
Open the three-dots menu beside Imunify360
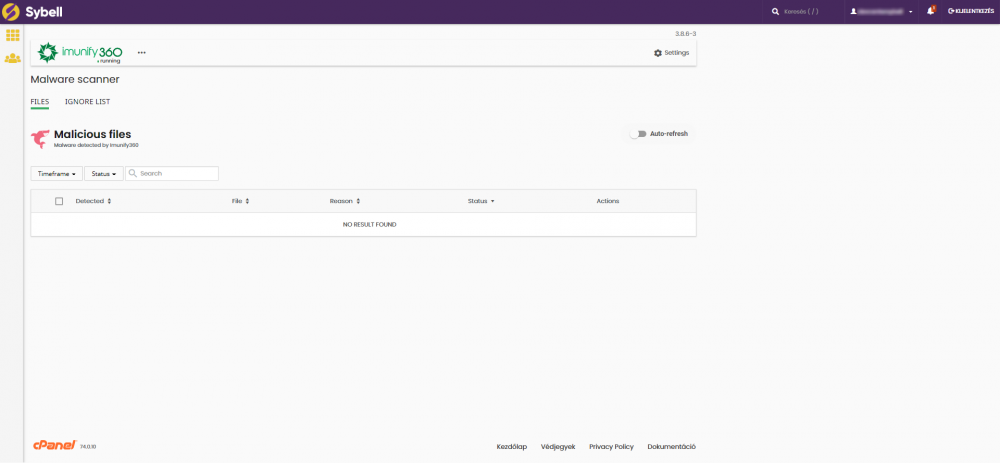click(x=142, y=53)
